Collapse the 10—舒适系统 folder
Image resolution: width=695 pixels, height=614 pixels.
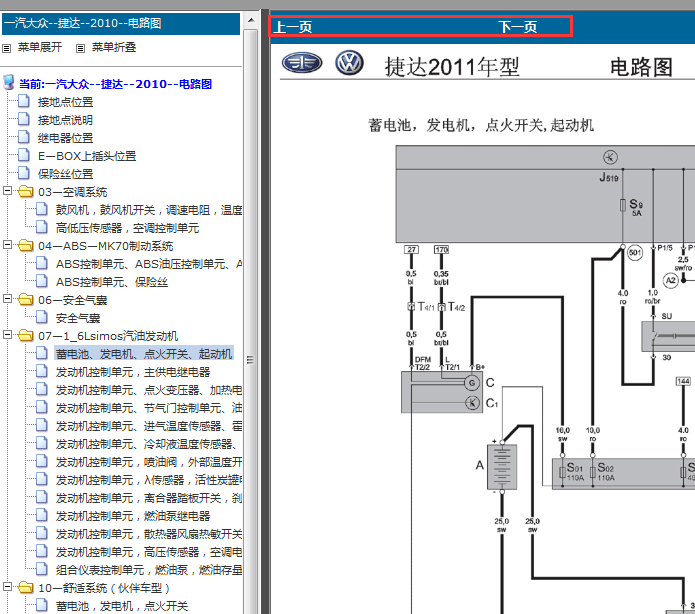7,587
